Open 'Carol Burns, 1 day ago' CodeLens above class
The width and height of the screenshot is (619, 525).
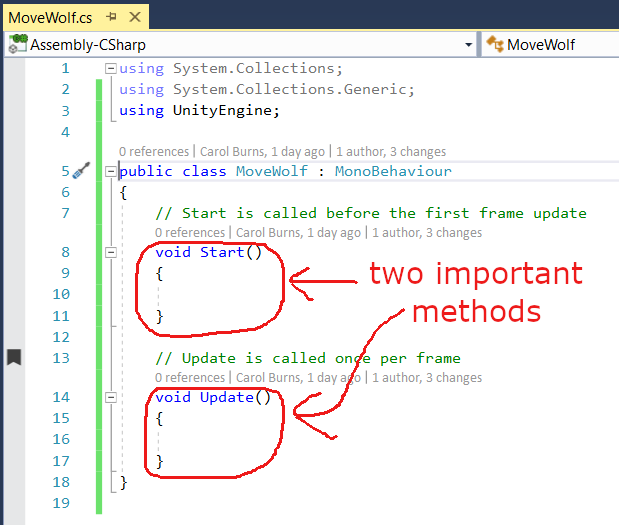click(x=262, y=152)
